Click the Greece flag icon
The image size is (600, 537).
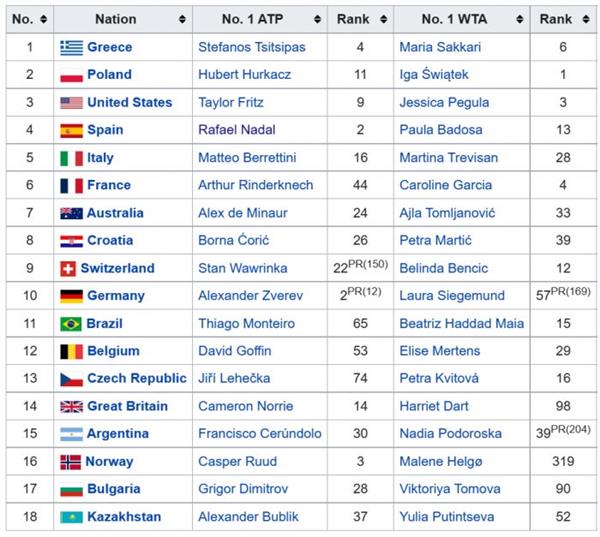[71, 47]
